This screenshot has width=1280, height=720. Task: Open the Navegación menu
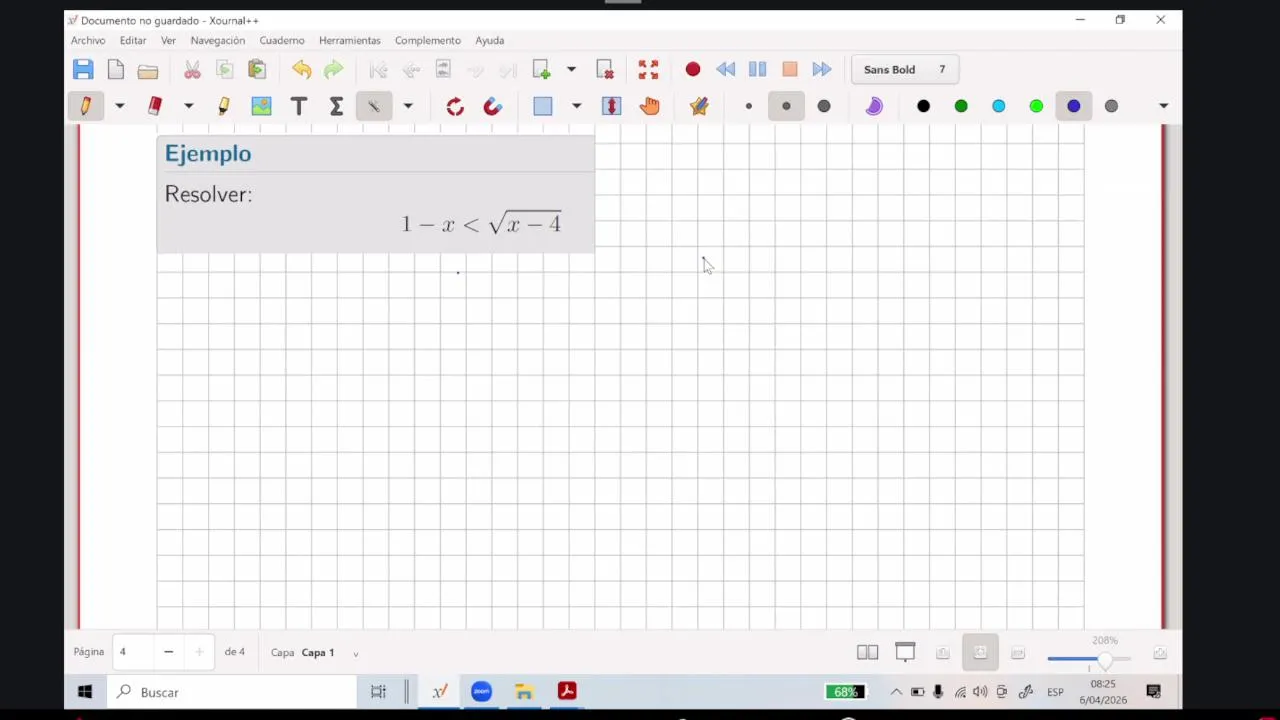[218, 40]
